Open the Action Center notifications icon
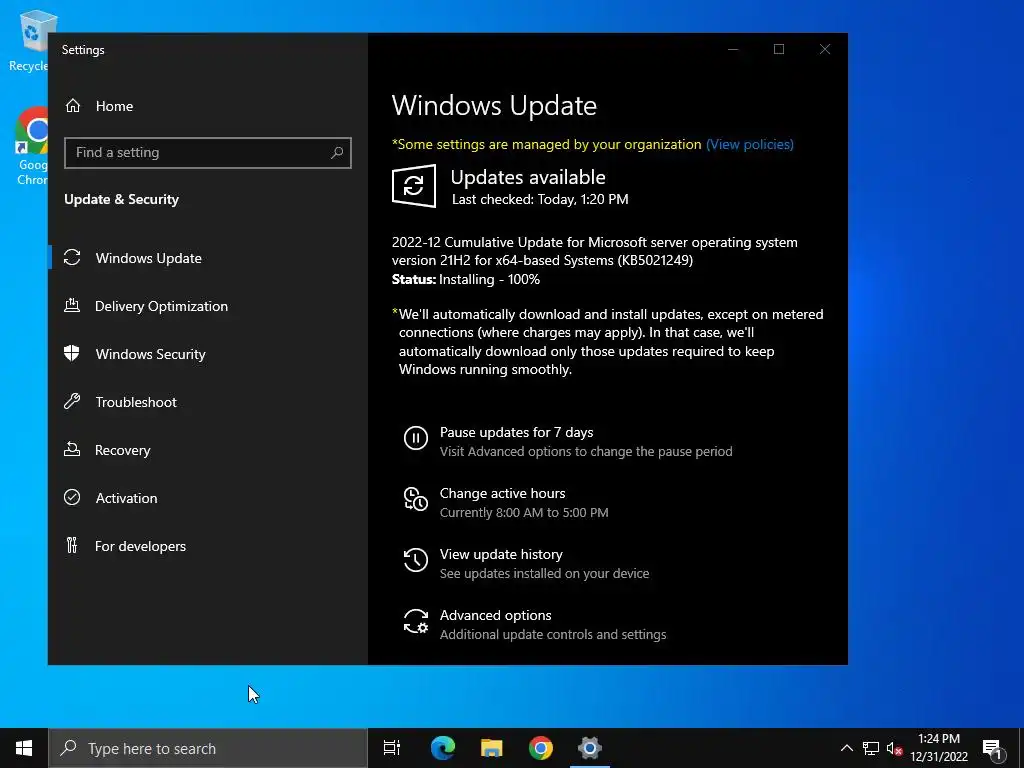 (993, 749)
